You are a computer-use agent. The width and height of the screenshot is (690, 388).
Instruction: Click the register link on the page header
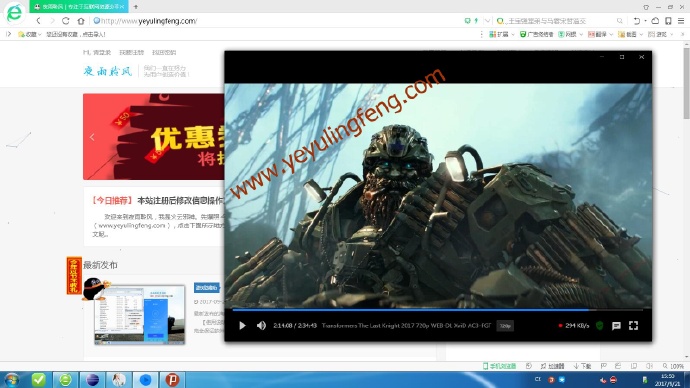tap(132, 52)
